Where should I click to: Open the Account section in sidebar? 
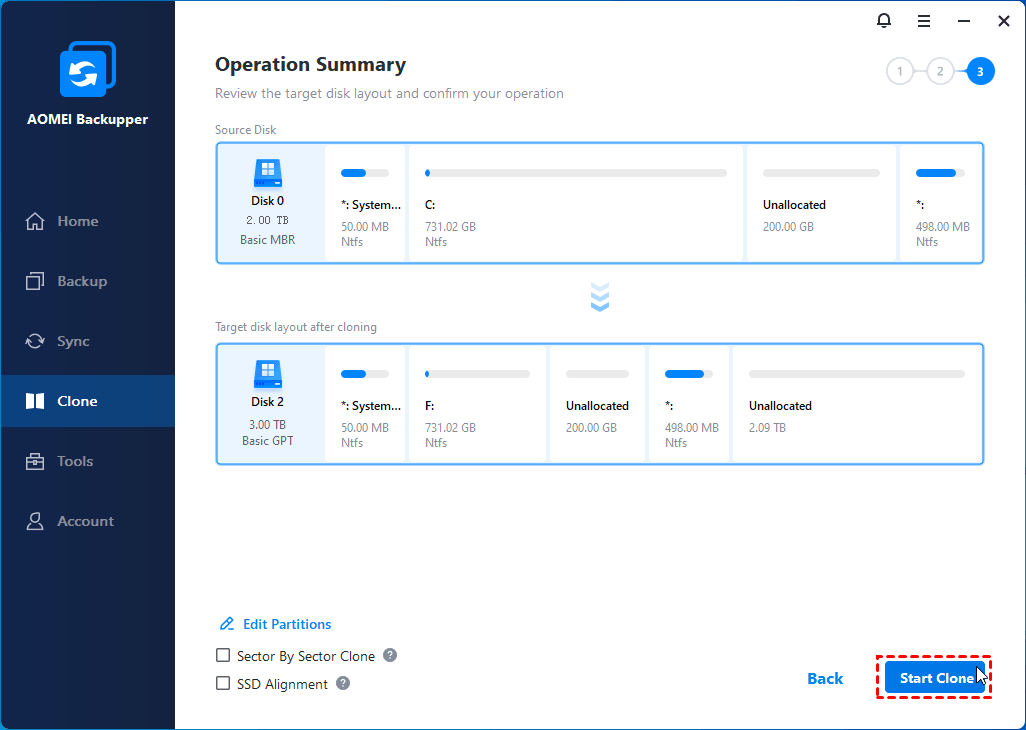[85, 521]
